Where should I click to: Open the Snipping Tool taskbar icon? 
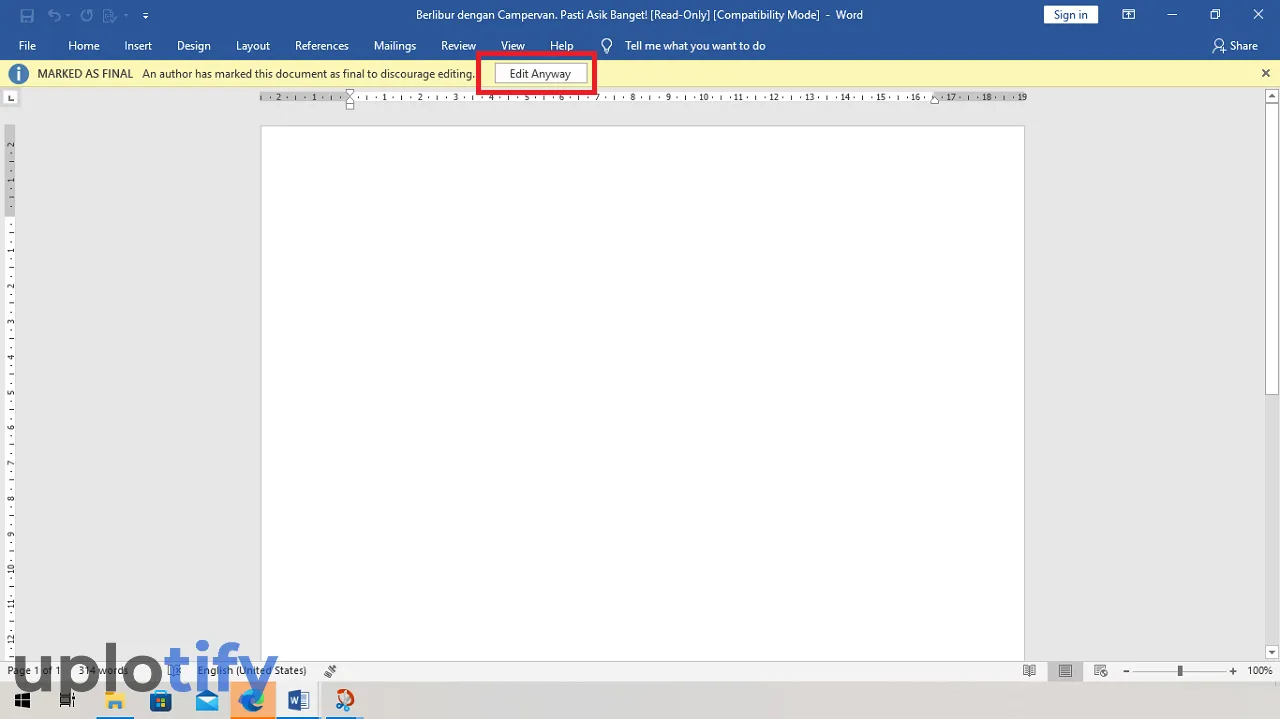pyautogui.click(x=345, y=700)
